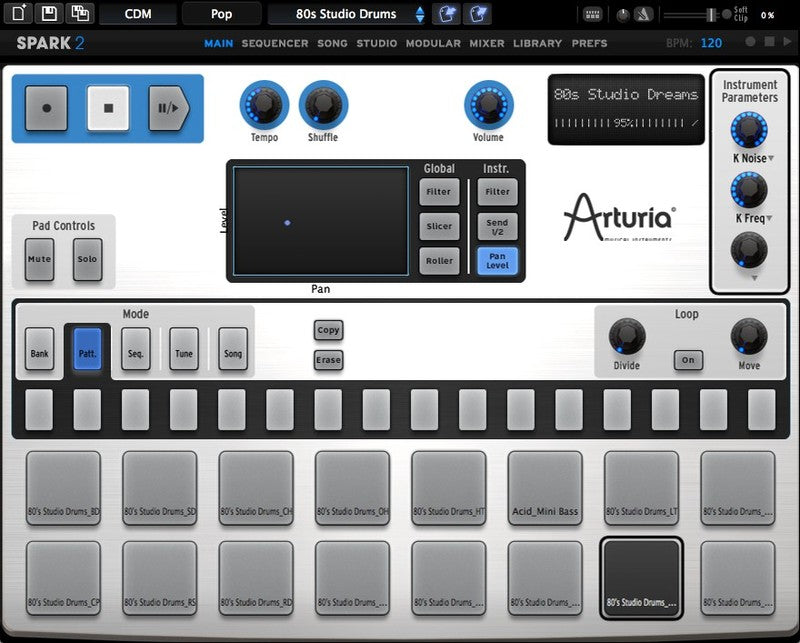Select Tune mode
Viewport: 800px width, 643px height.
click(184, 349)
